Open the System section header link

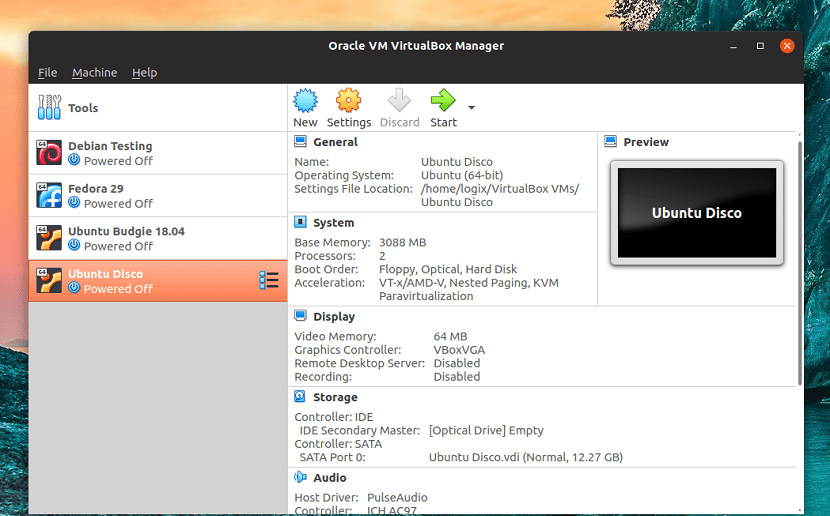[333, 223]
